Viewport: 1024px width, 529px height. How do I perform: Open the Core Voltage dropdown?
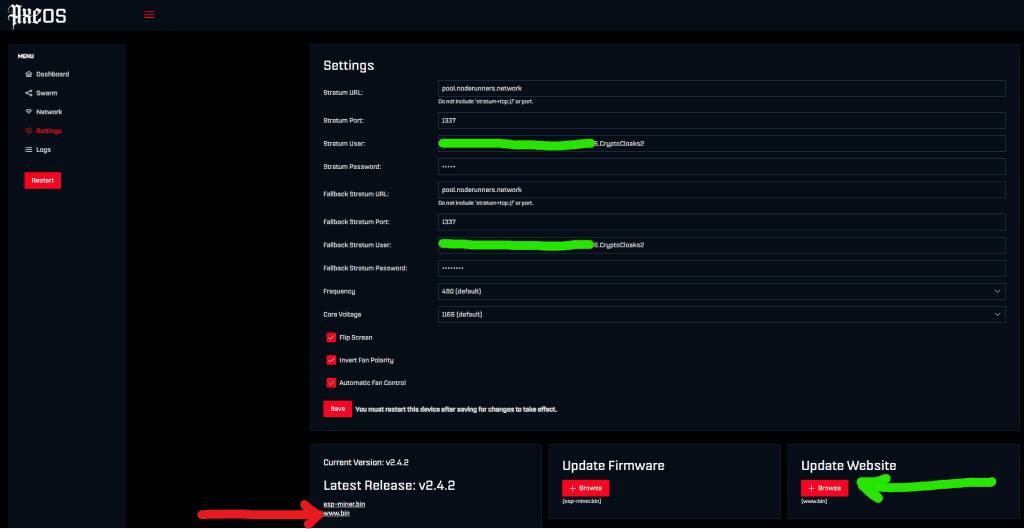(722, 314)
